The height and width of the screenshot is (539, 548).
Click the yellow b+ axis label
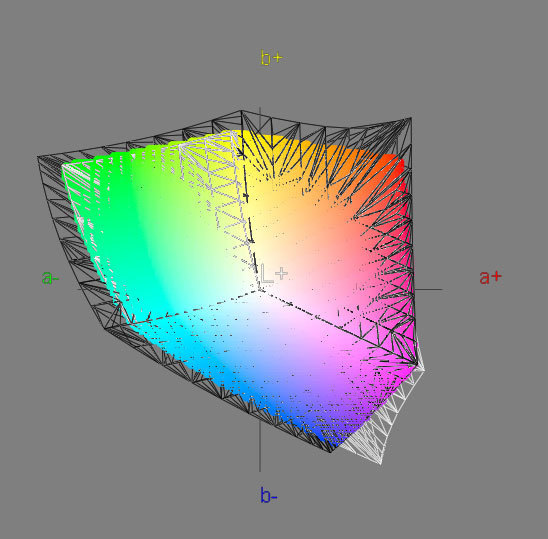[x=271, y=58]
